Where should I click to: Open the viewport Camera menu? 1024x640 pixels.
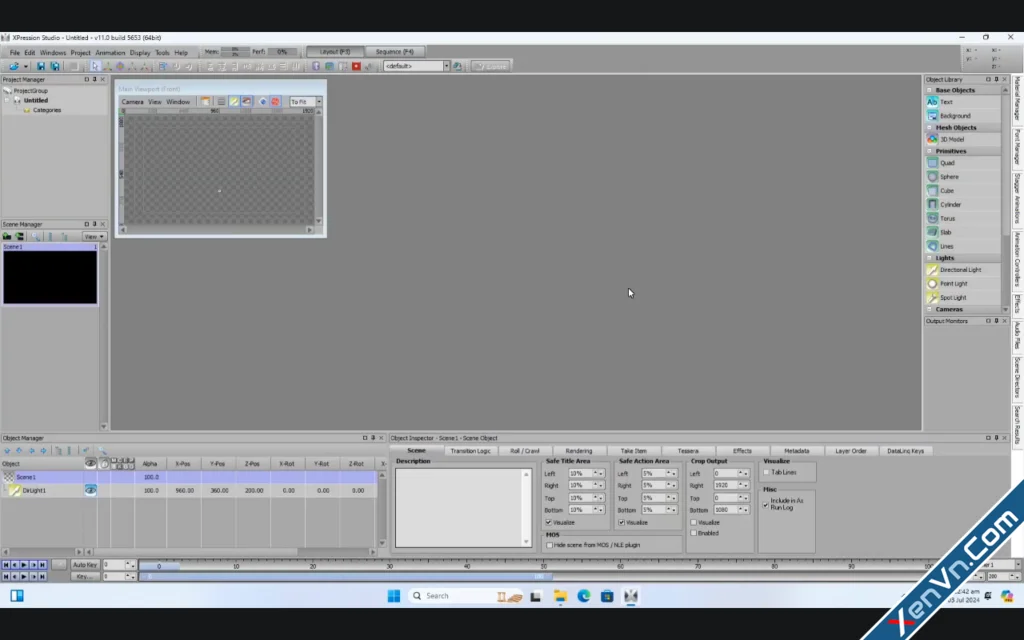[x=132, y=102]
